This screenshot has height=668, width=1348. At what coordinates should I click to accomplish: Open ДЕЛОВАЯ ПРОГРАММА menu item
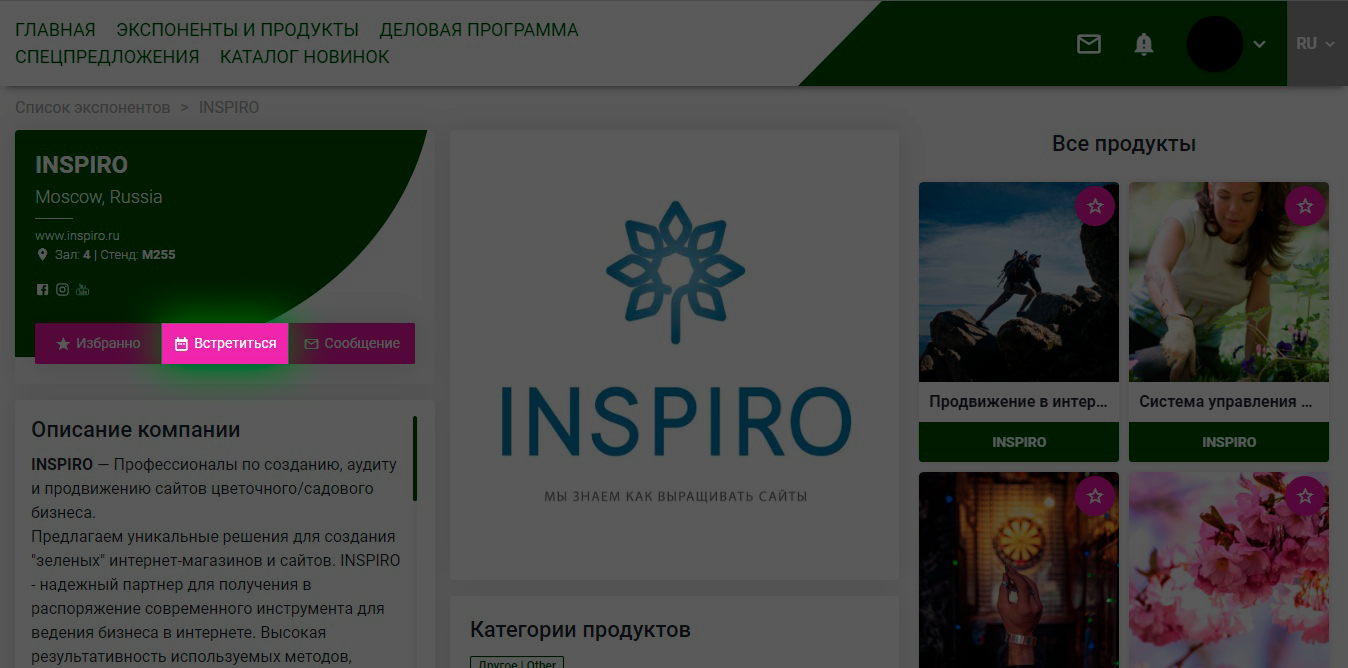[479, 30]
